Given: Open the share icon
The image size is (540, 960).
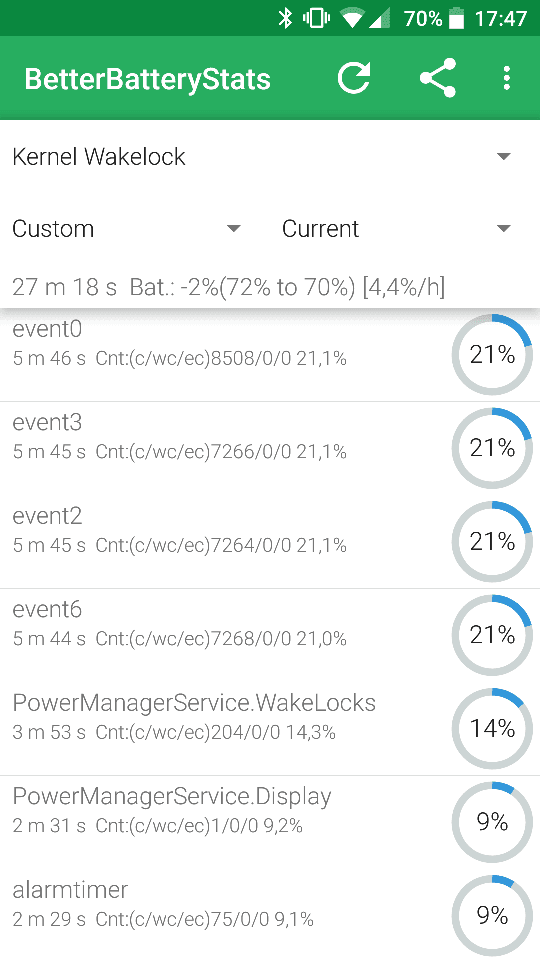Looking at the screenshot, I should pyautogui.click(x=438, y=78).
